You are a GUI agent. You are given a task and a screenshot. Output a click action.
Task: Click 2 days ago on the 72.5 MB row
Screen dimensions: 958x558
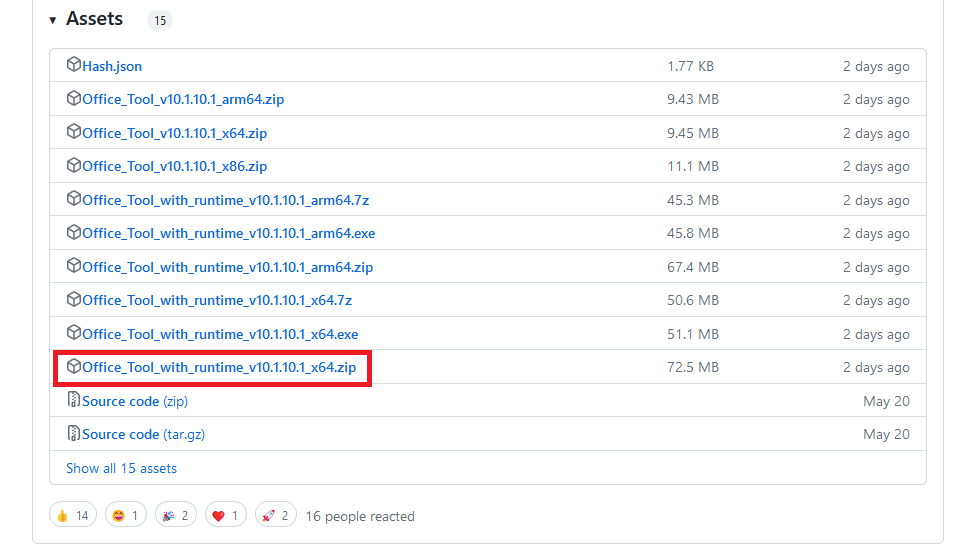tap(876, 368)
